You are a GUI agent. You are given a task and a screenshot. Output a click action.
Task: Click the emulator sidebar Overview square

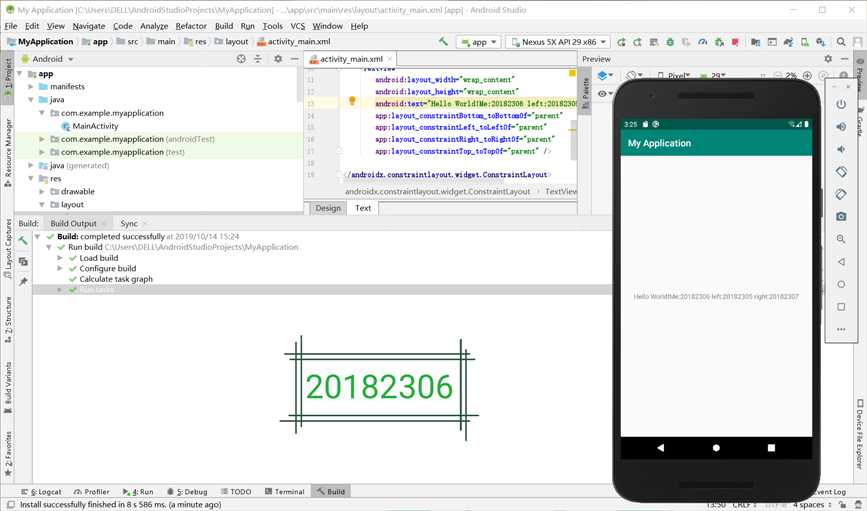point(841,306)
